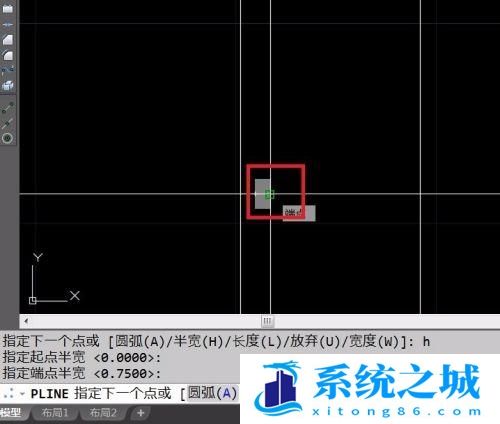Switch to the 模型 model tab
500x424 pixels.
coord(11,413)
